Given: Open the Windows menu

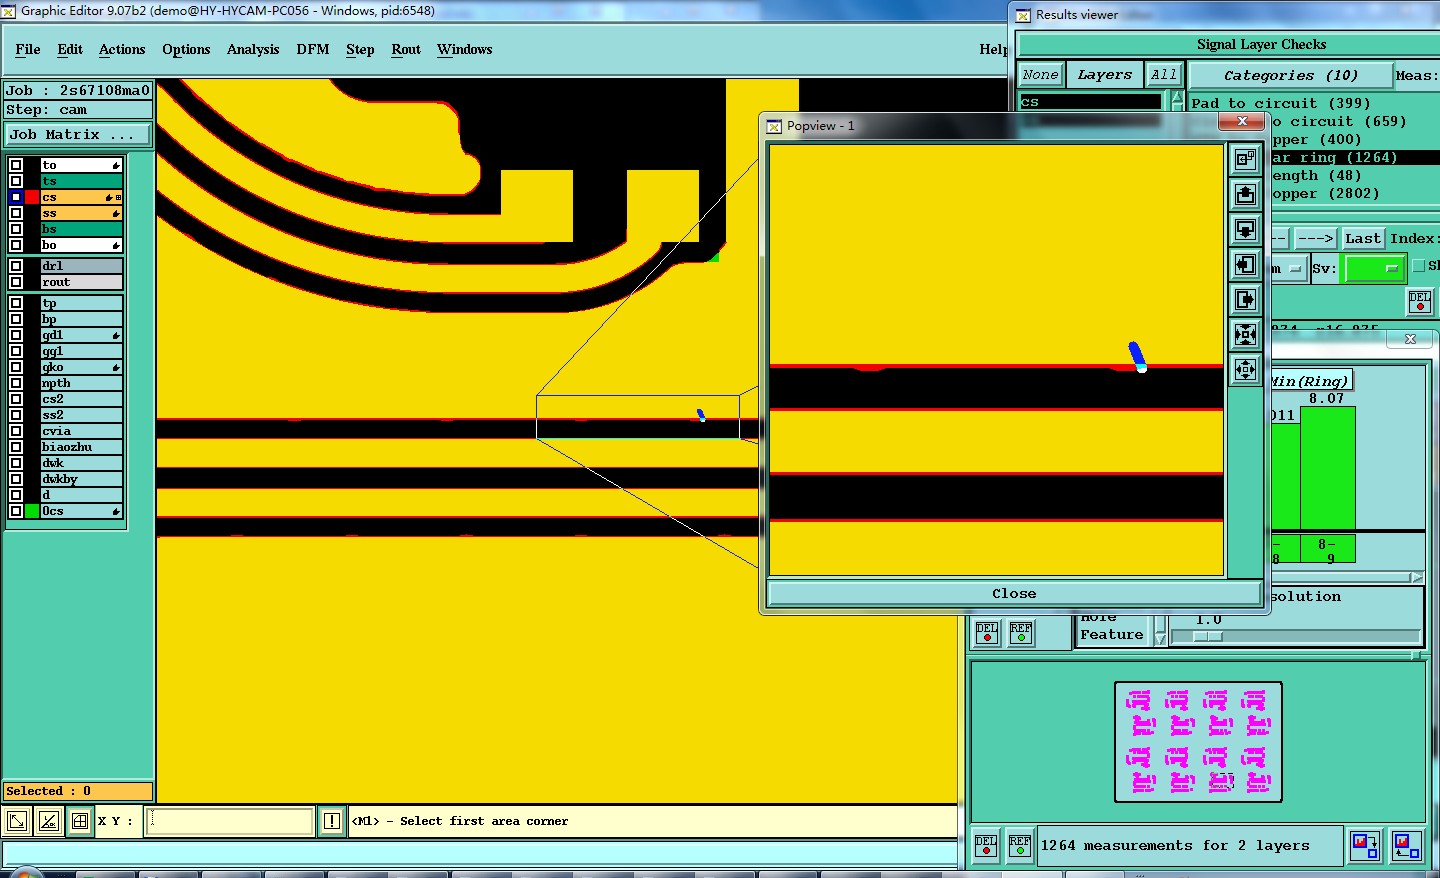Looking at the screenshot, I should coord(465,49).
